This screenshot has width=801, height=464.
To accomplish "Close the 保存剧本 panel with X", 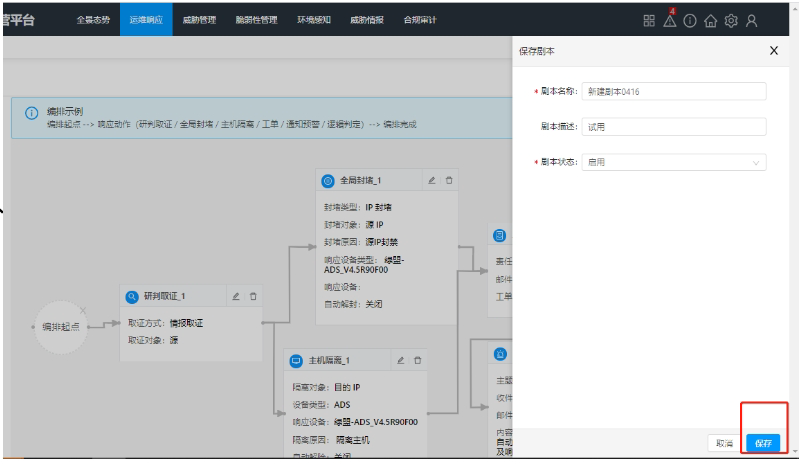I will tap(774, 50).
